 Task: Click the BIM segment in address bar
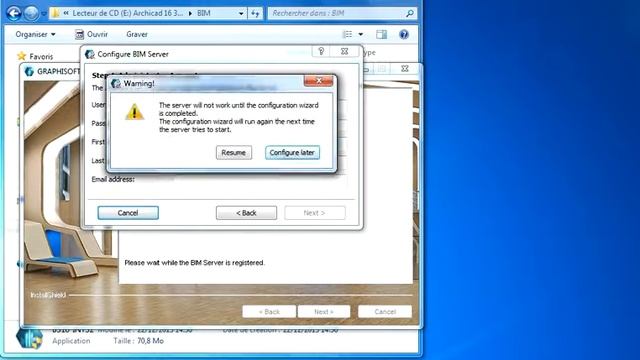[204, 13]
